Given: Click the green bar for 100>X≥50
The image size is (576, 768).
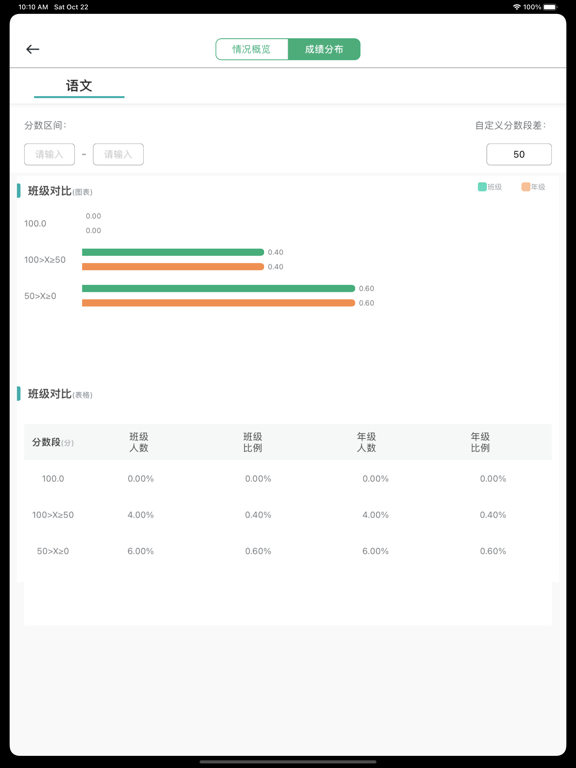Looking at the screenshot, I should coord(173,252).
